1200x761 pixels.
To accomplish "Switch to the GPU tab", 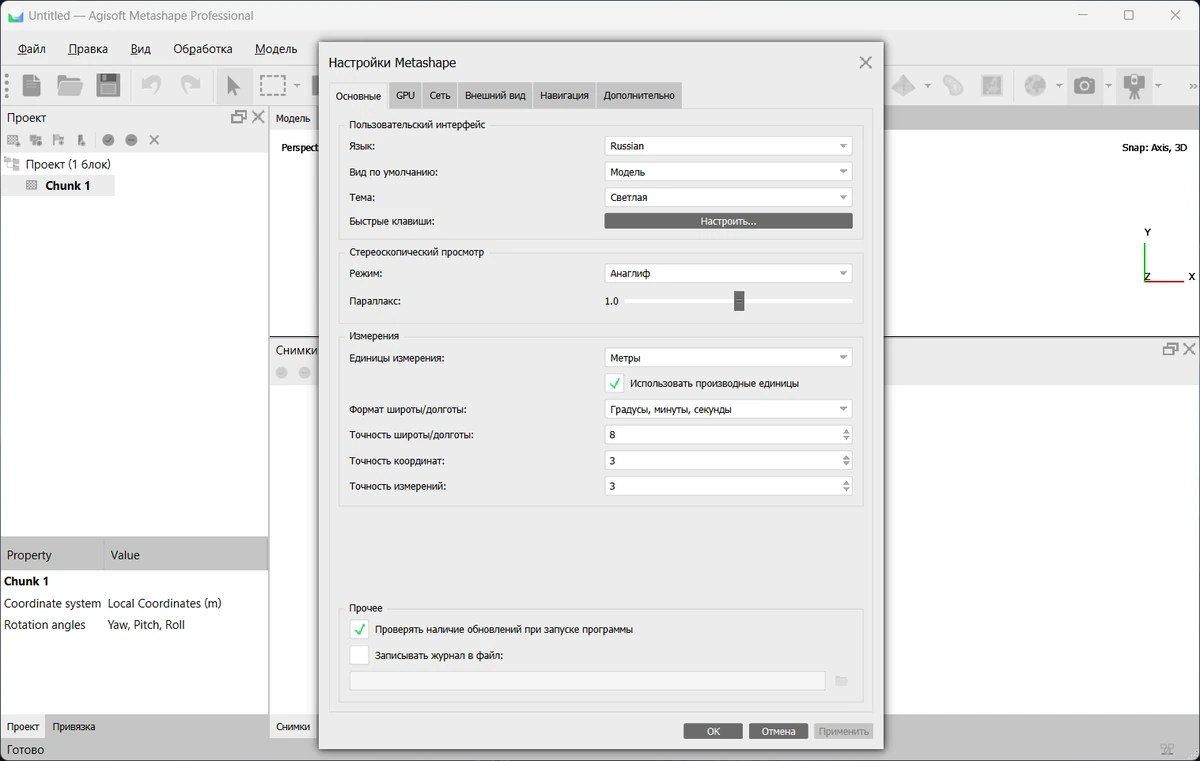I will point(405,96).
